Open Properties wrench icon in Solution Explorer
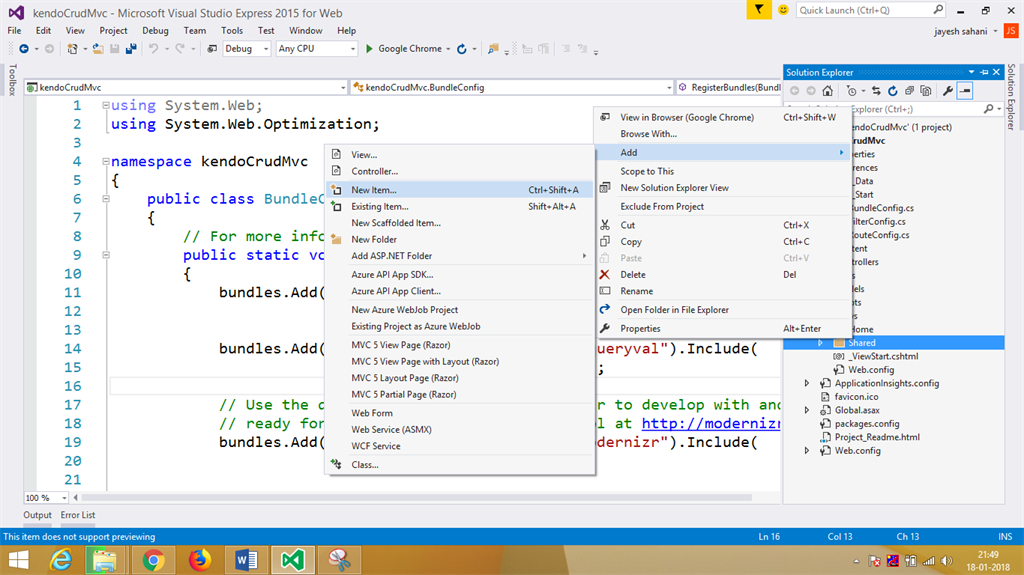This screenshot has height=575, width=1024. (x=947, y=91)
